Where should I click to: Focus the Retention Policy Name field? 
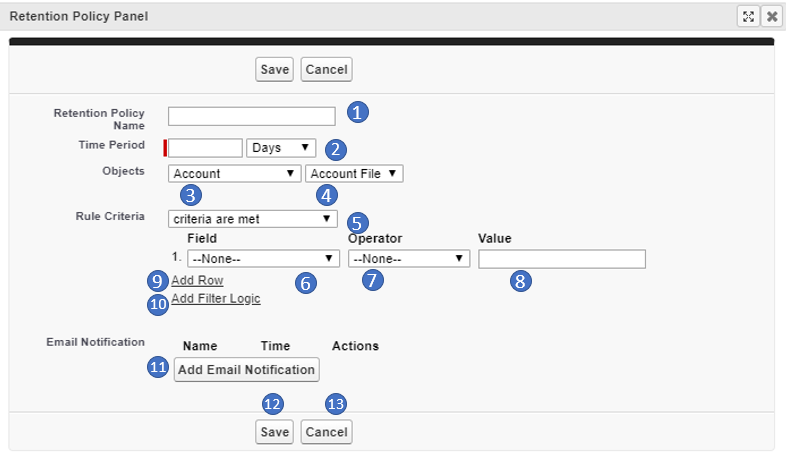click(x=251, y=116)
